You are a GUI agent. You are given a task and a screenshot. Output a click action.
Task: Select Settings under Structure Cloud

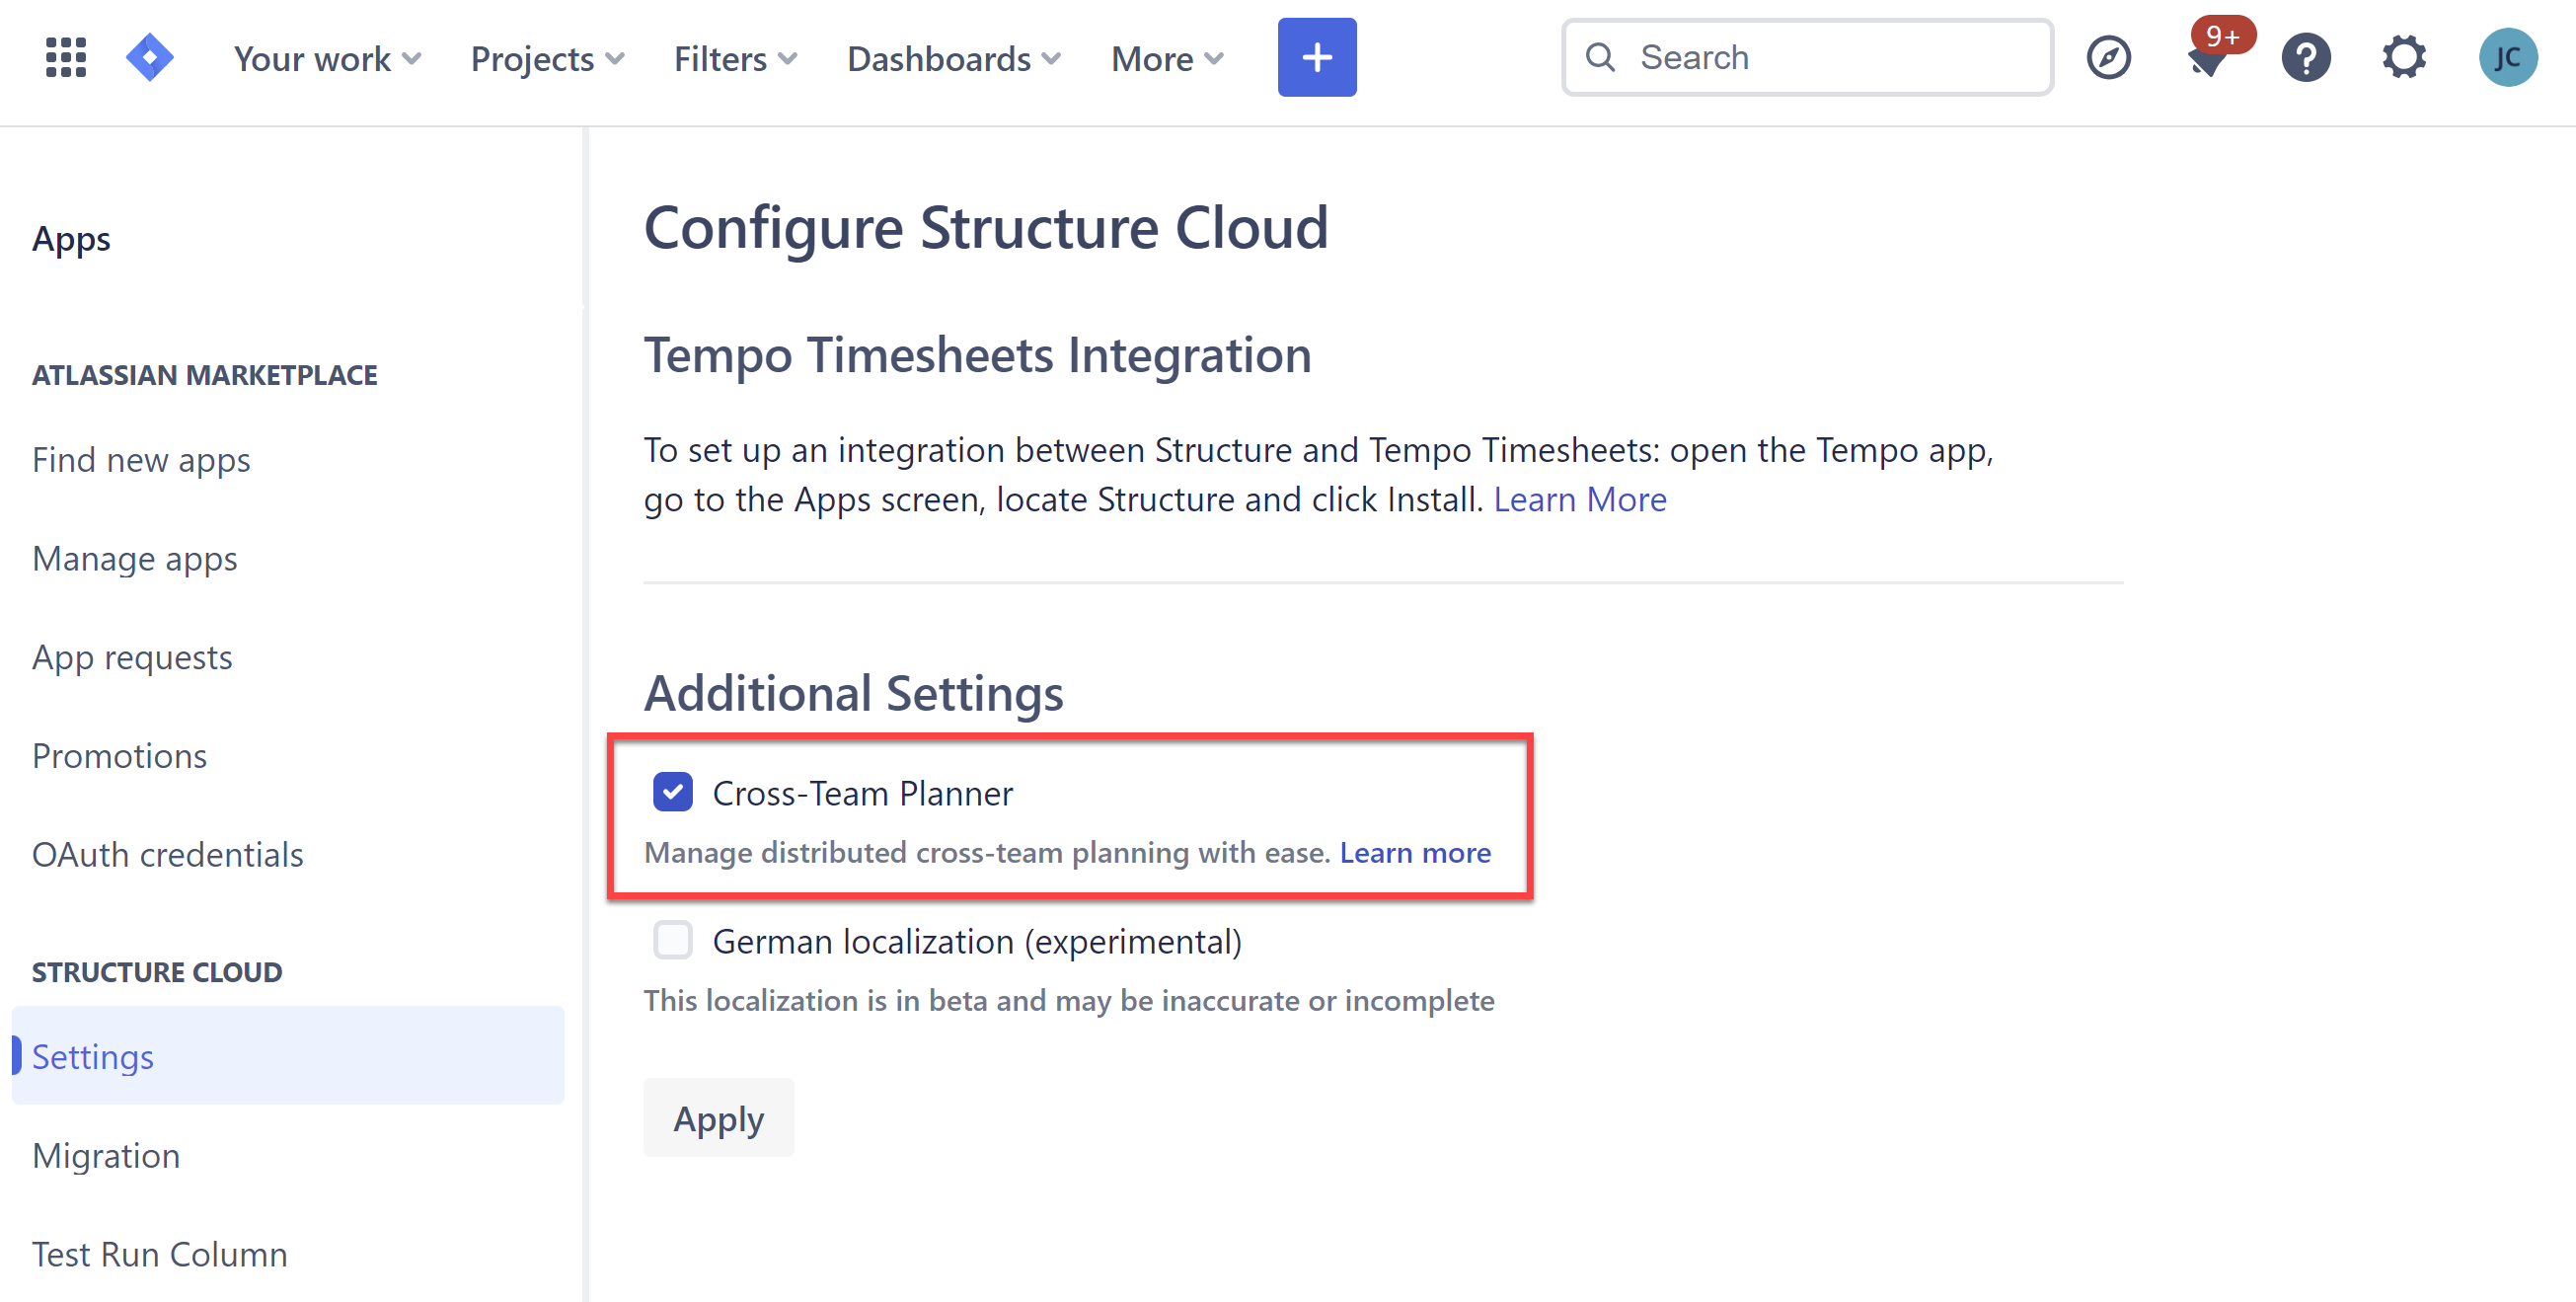93,1056
